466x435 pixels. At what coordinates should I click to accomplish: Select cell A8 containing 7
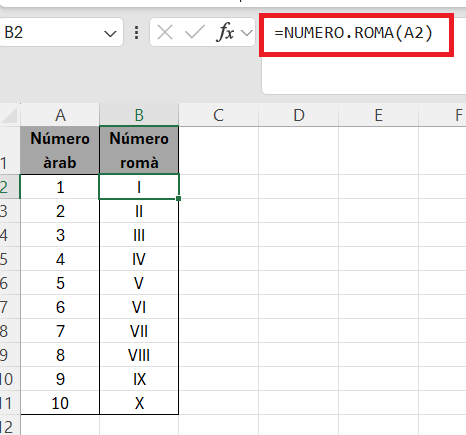pyautogui.click(x=60, y=331)
